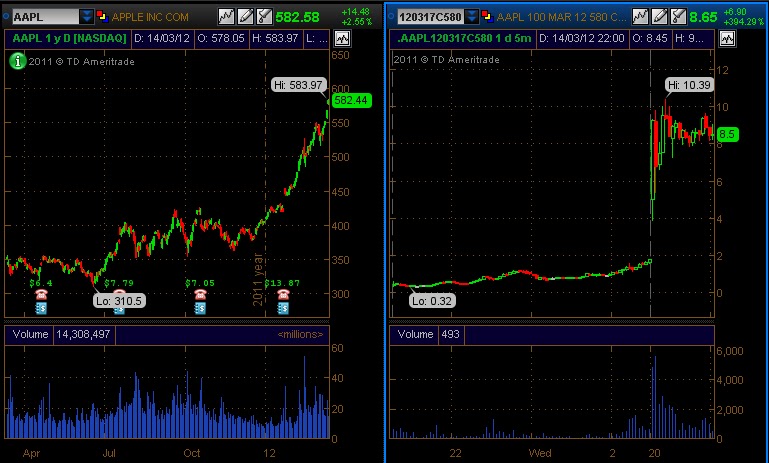This screenshot has width=769, height=463.
Task: Click the 'Lo: 310.5' price bubble
Action: click(119, 301)
